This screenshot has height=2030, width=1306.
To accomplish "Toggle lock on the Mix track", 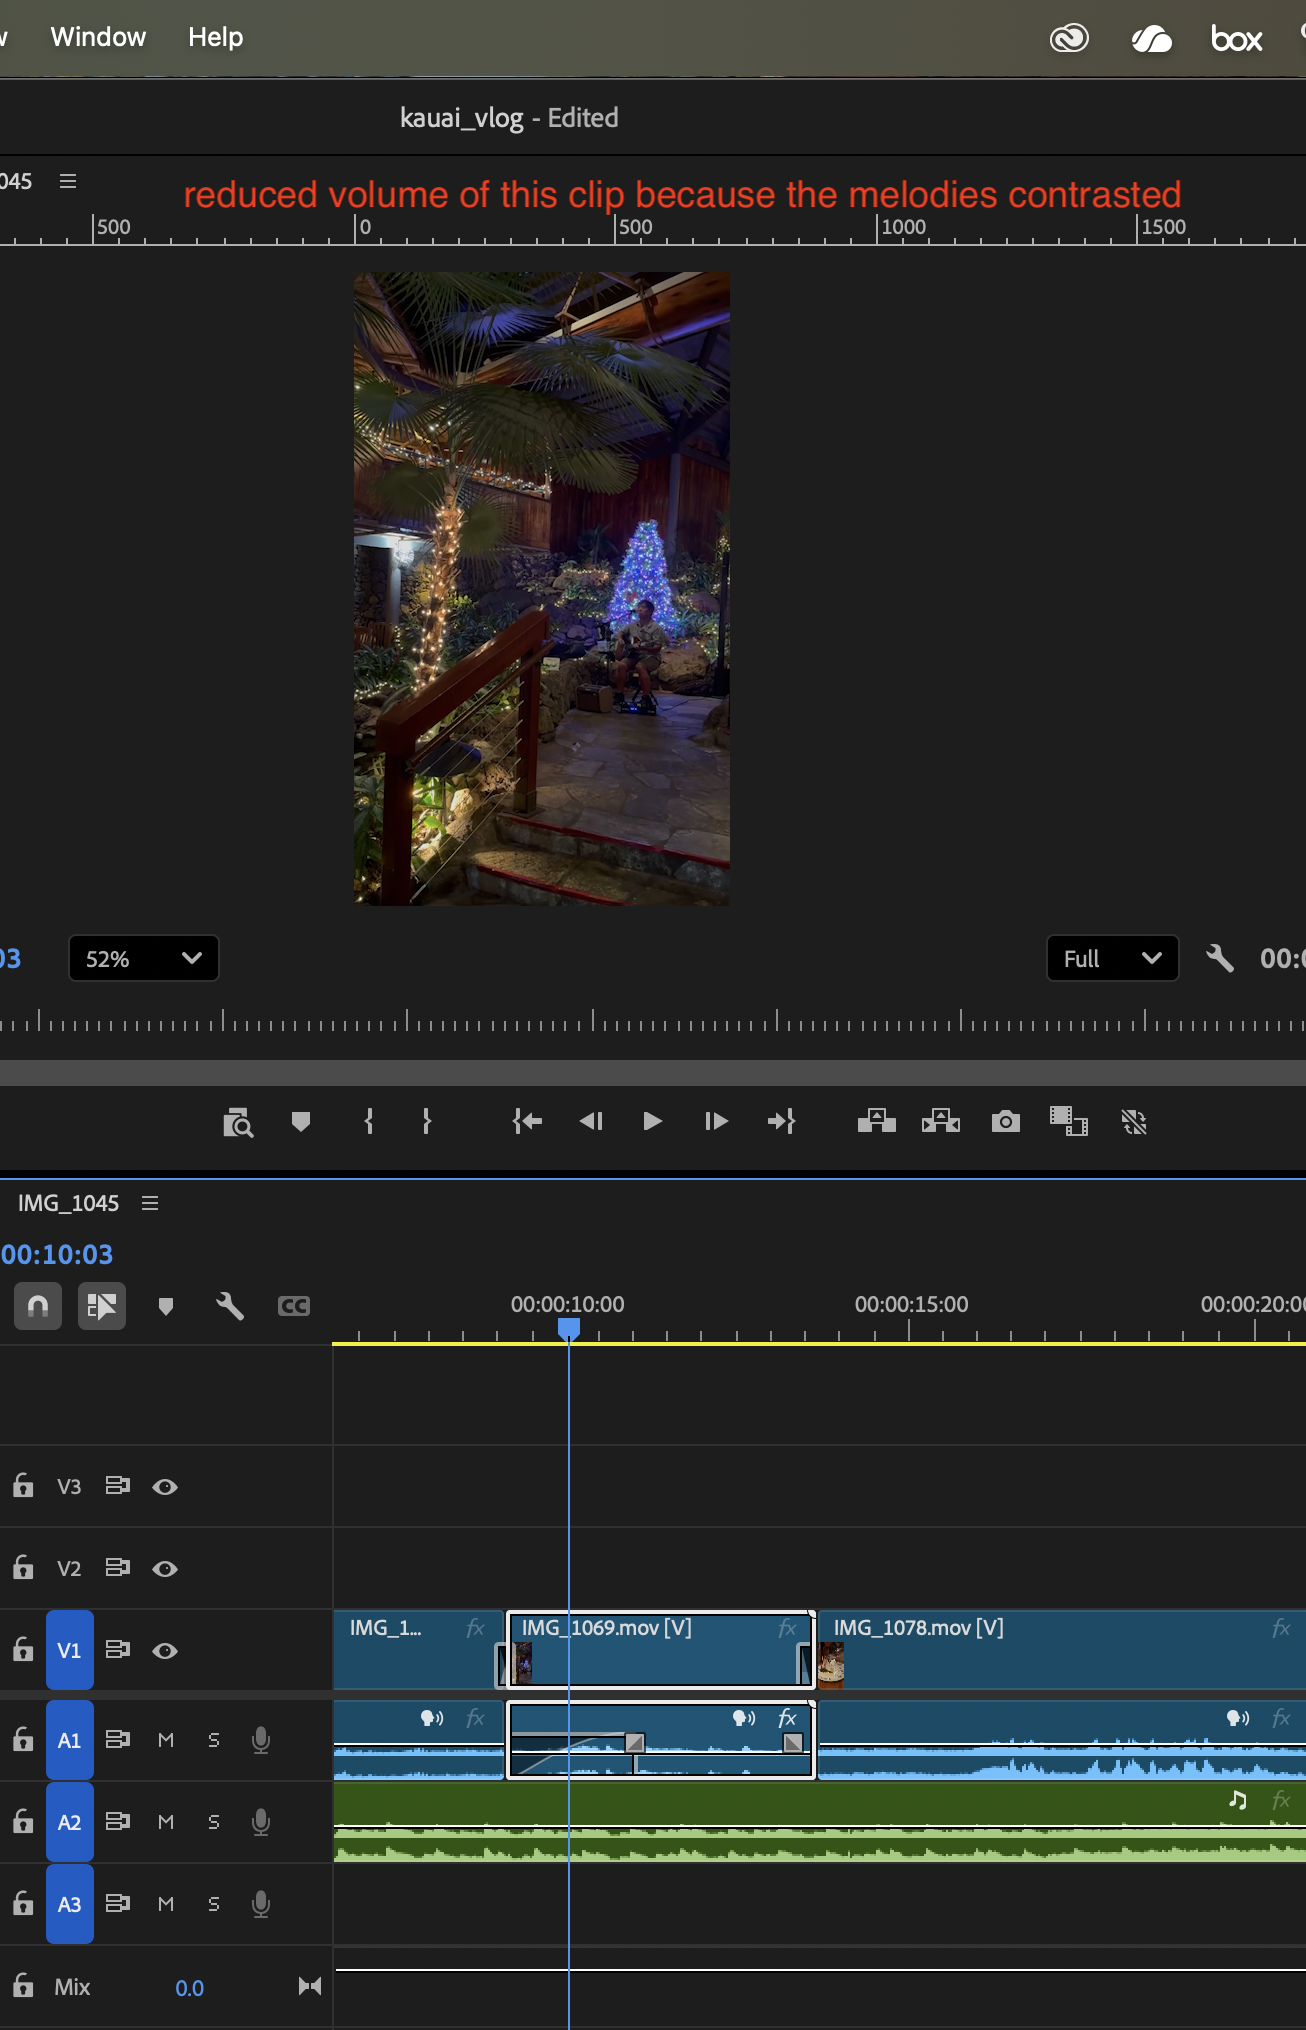I will coord(23,1985).
